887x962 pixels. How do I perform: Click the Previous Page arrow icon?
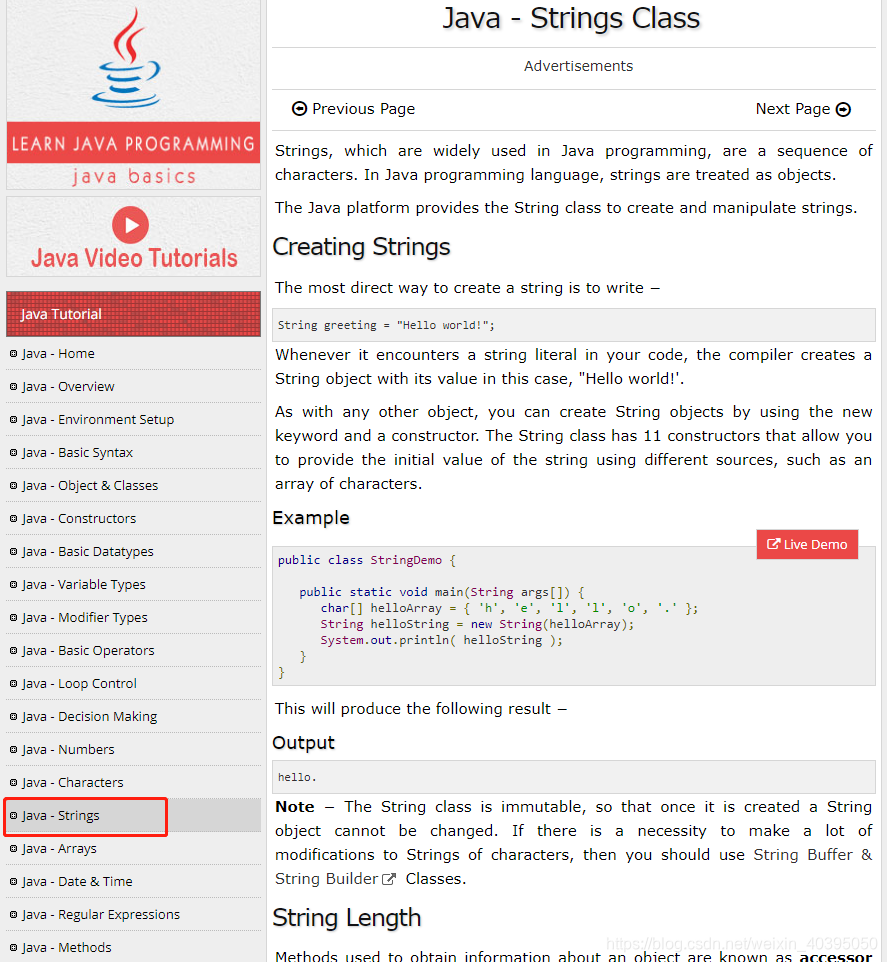299,109
